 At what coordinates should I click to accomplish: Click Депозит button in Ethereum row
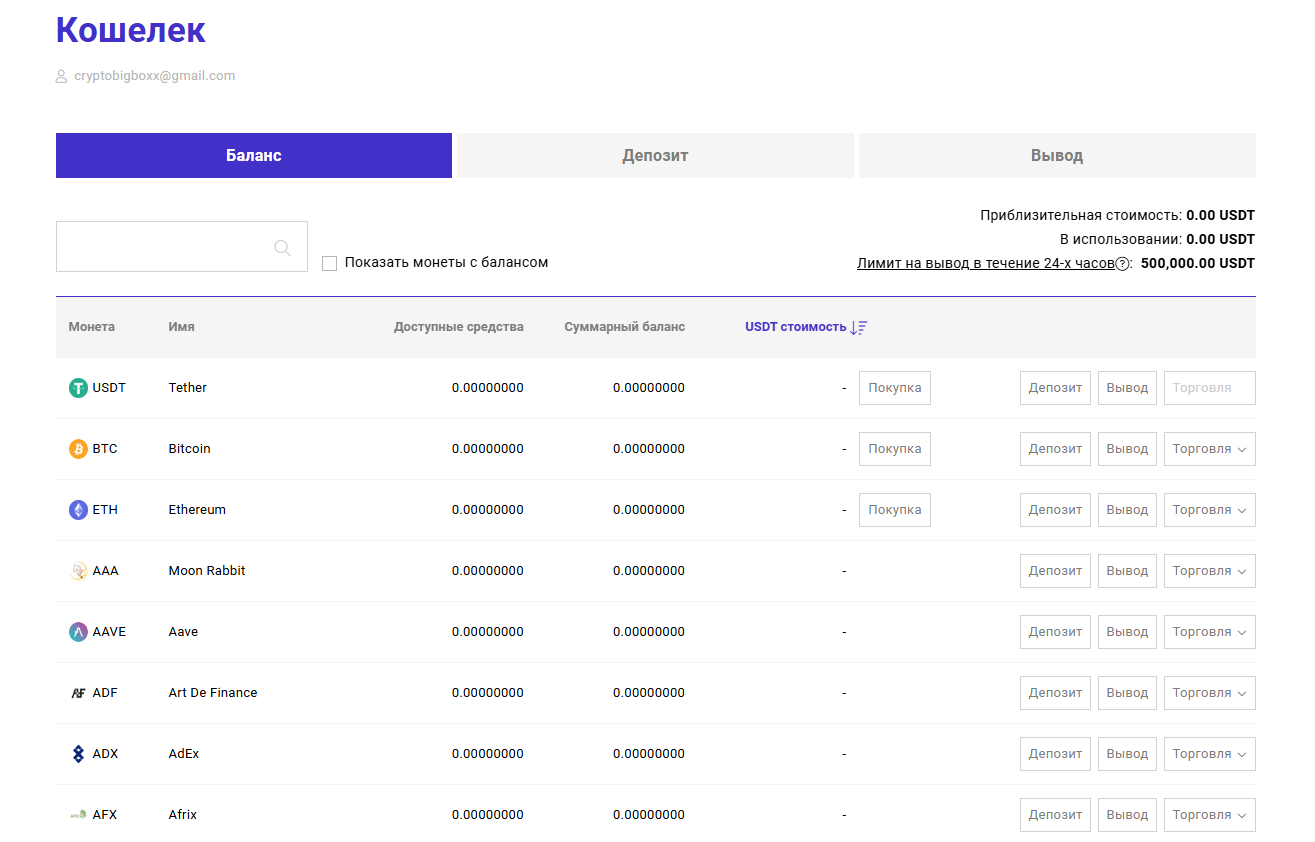pos(1055,510)
